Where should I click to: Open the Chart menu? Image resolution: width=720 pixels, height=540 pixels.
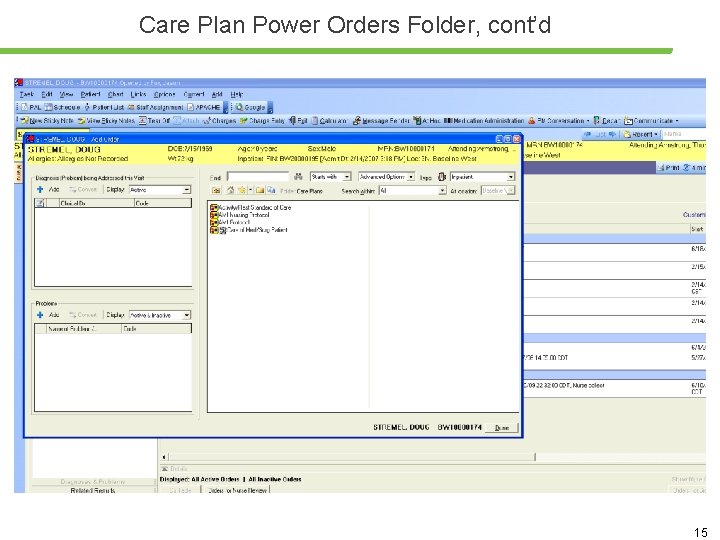click(115, 94)
